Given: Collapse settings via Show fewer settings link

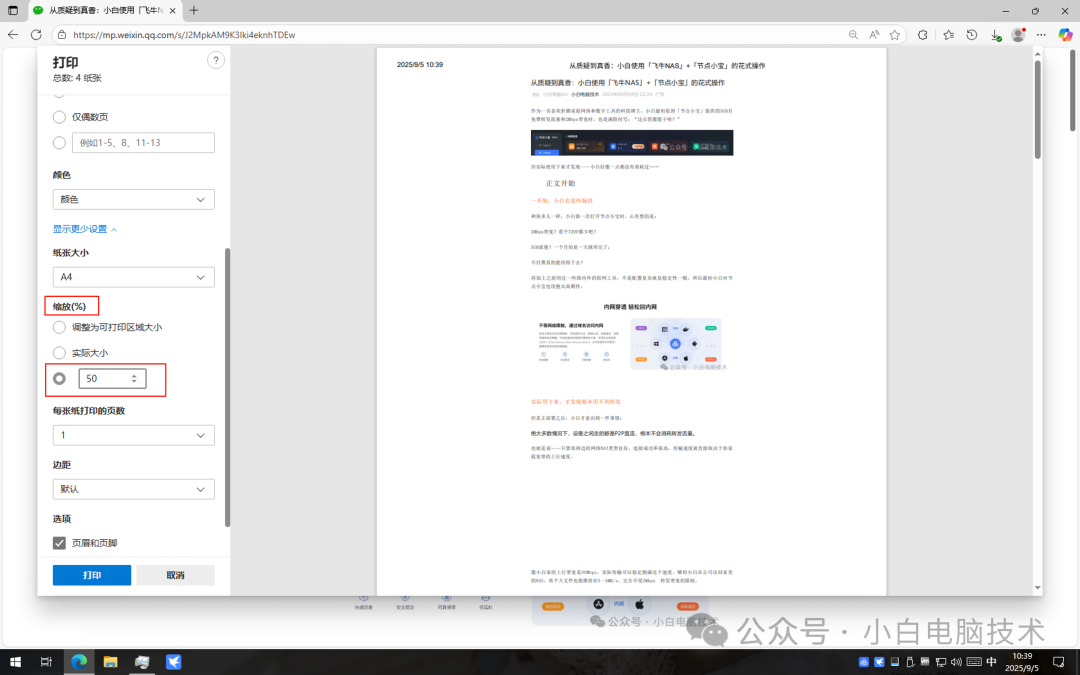Looking at the screenshot, I should 85,229.
